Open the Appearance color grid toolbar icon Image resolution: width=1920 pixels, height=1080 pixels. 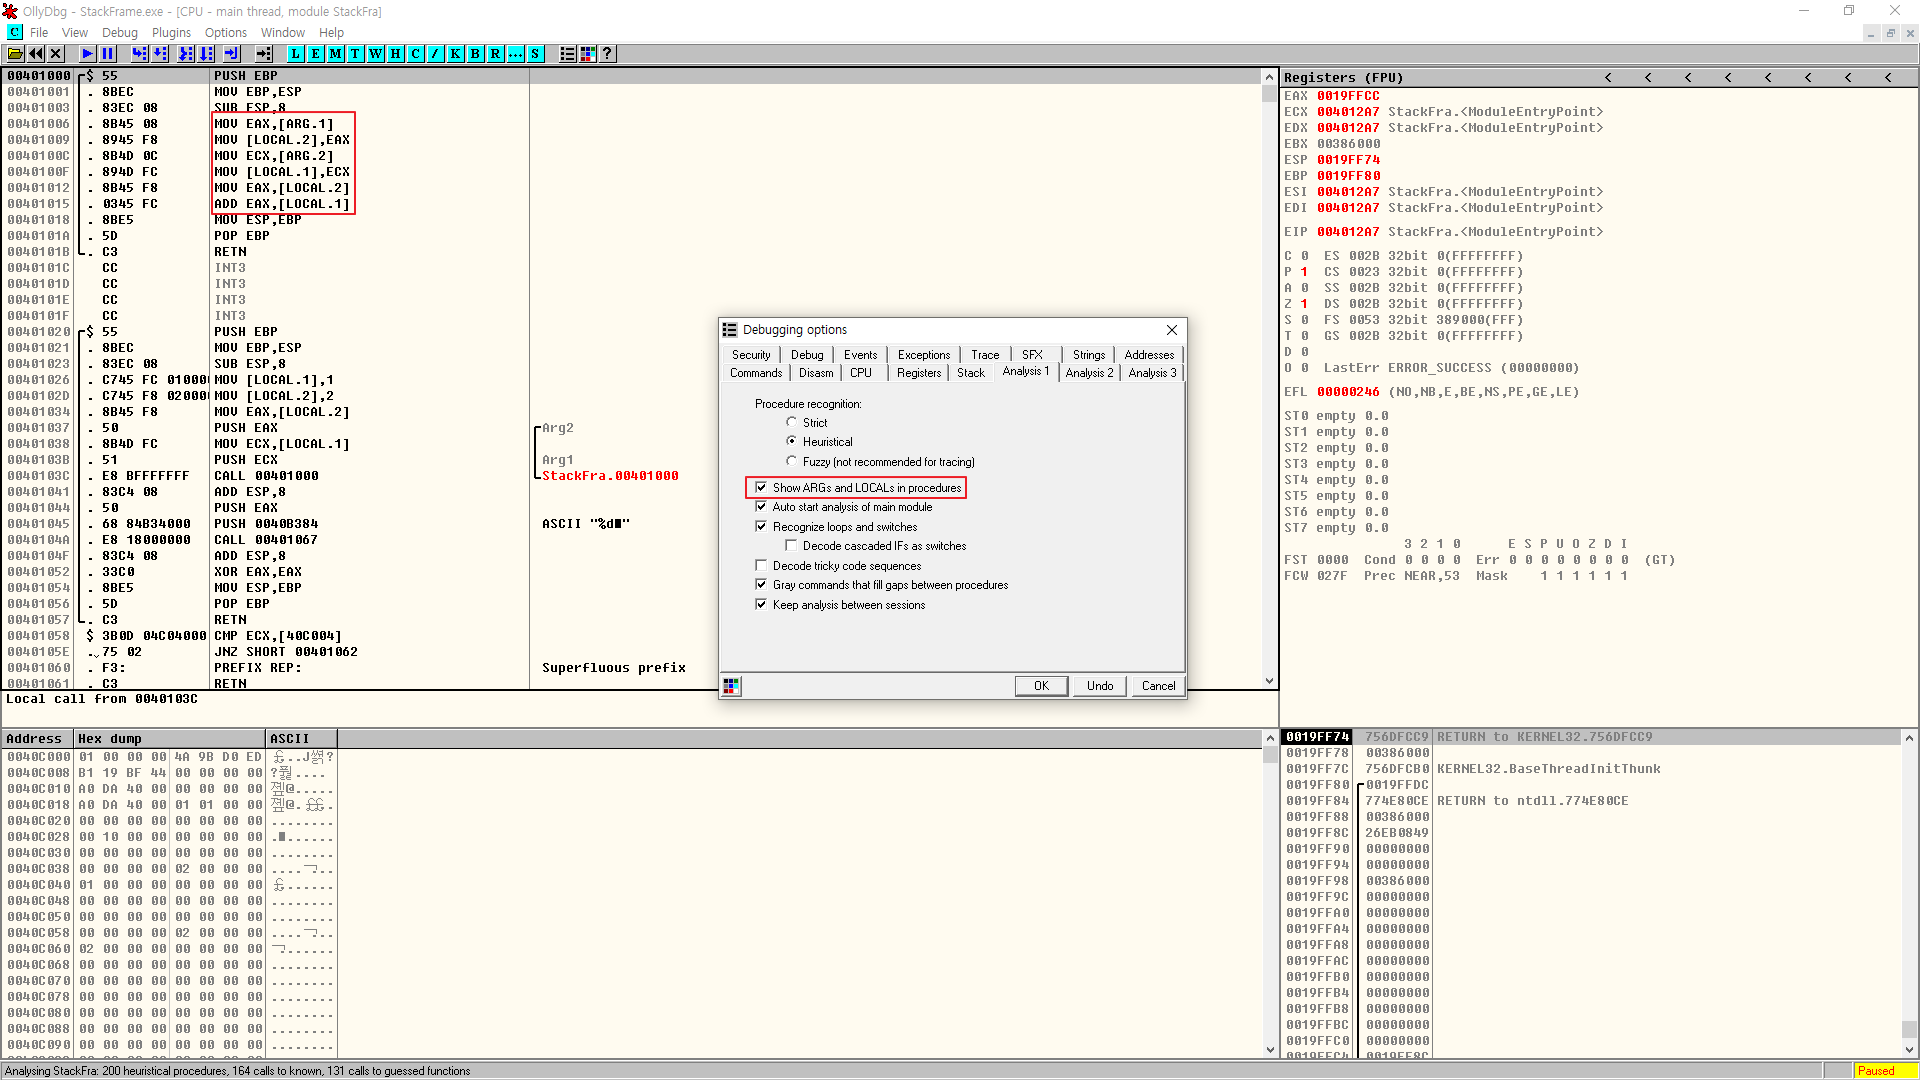[588, 54]
